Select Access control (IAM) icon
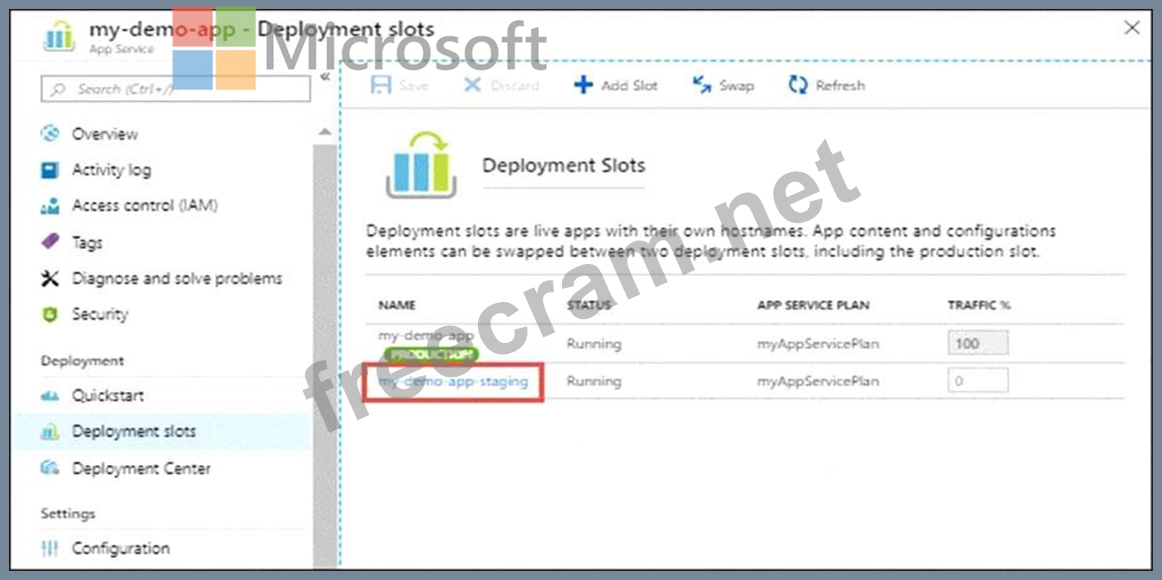Screen dimensions: 1162x580 coord(50,206)
